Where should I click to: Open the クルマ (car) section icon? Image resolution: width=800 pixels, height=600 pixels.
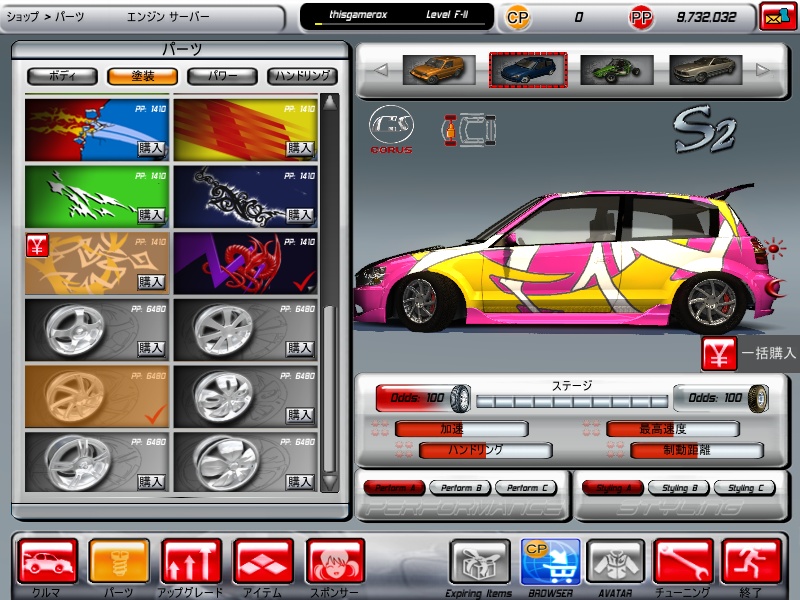tap(47, 561)
